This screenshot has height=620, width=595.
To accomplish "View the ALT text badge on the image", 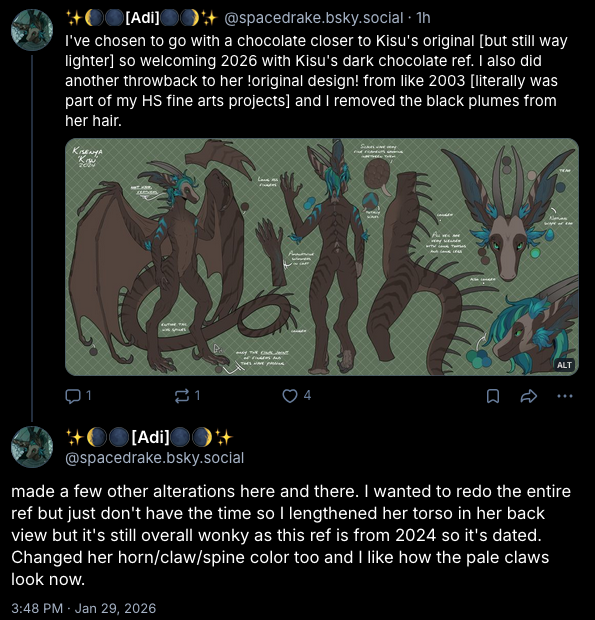I will [x=564, y=365].
